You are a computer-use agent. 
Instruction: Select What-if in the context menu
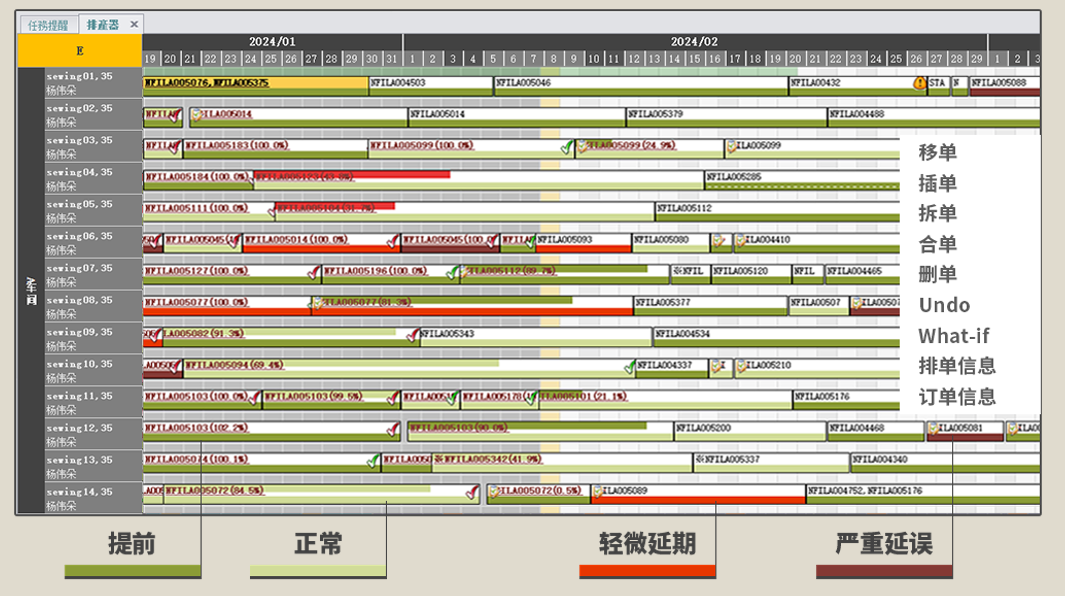click(954, 336)
